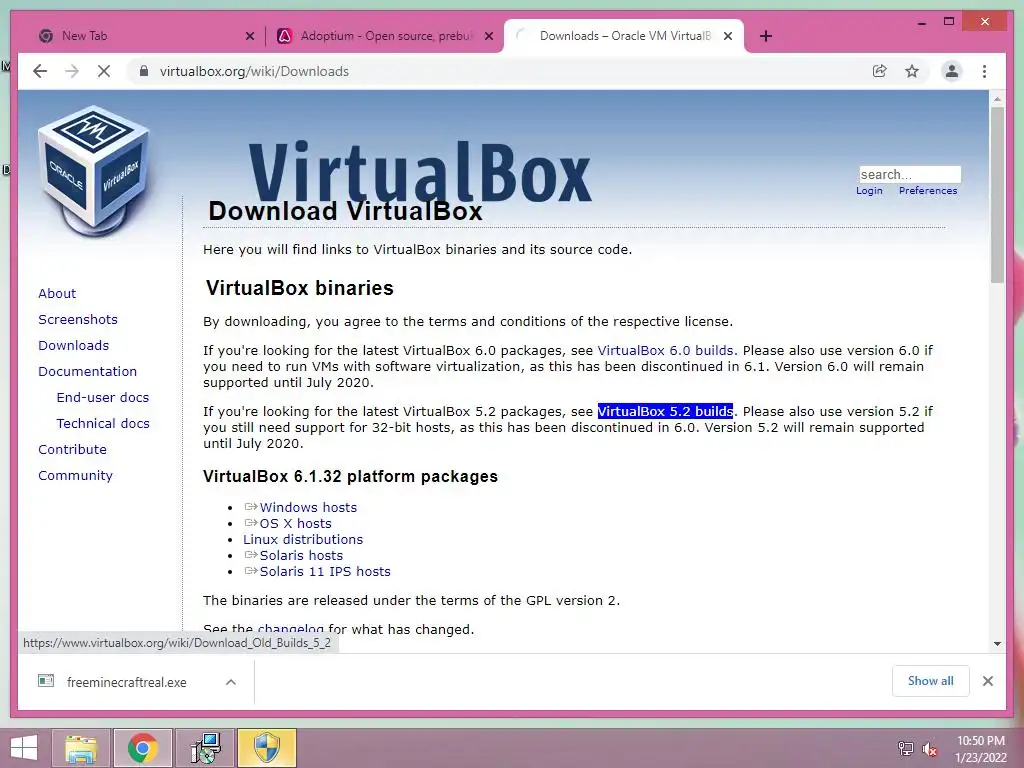Open Technical docs link
The height and width of the screenshot is (768, 1024).
(103, 424)
